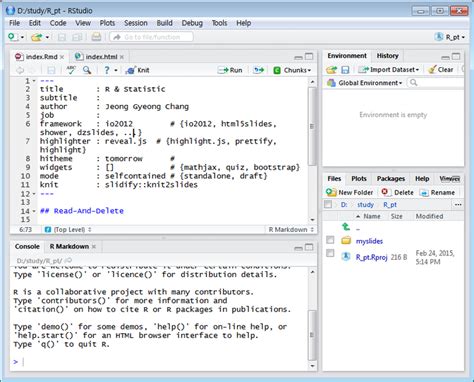Click the Clear broom icon

coord(432,70)
